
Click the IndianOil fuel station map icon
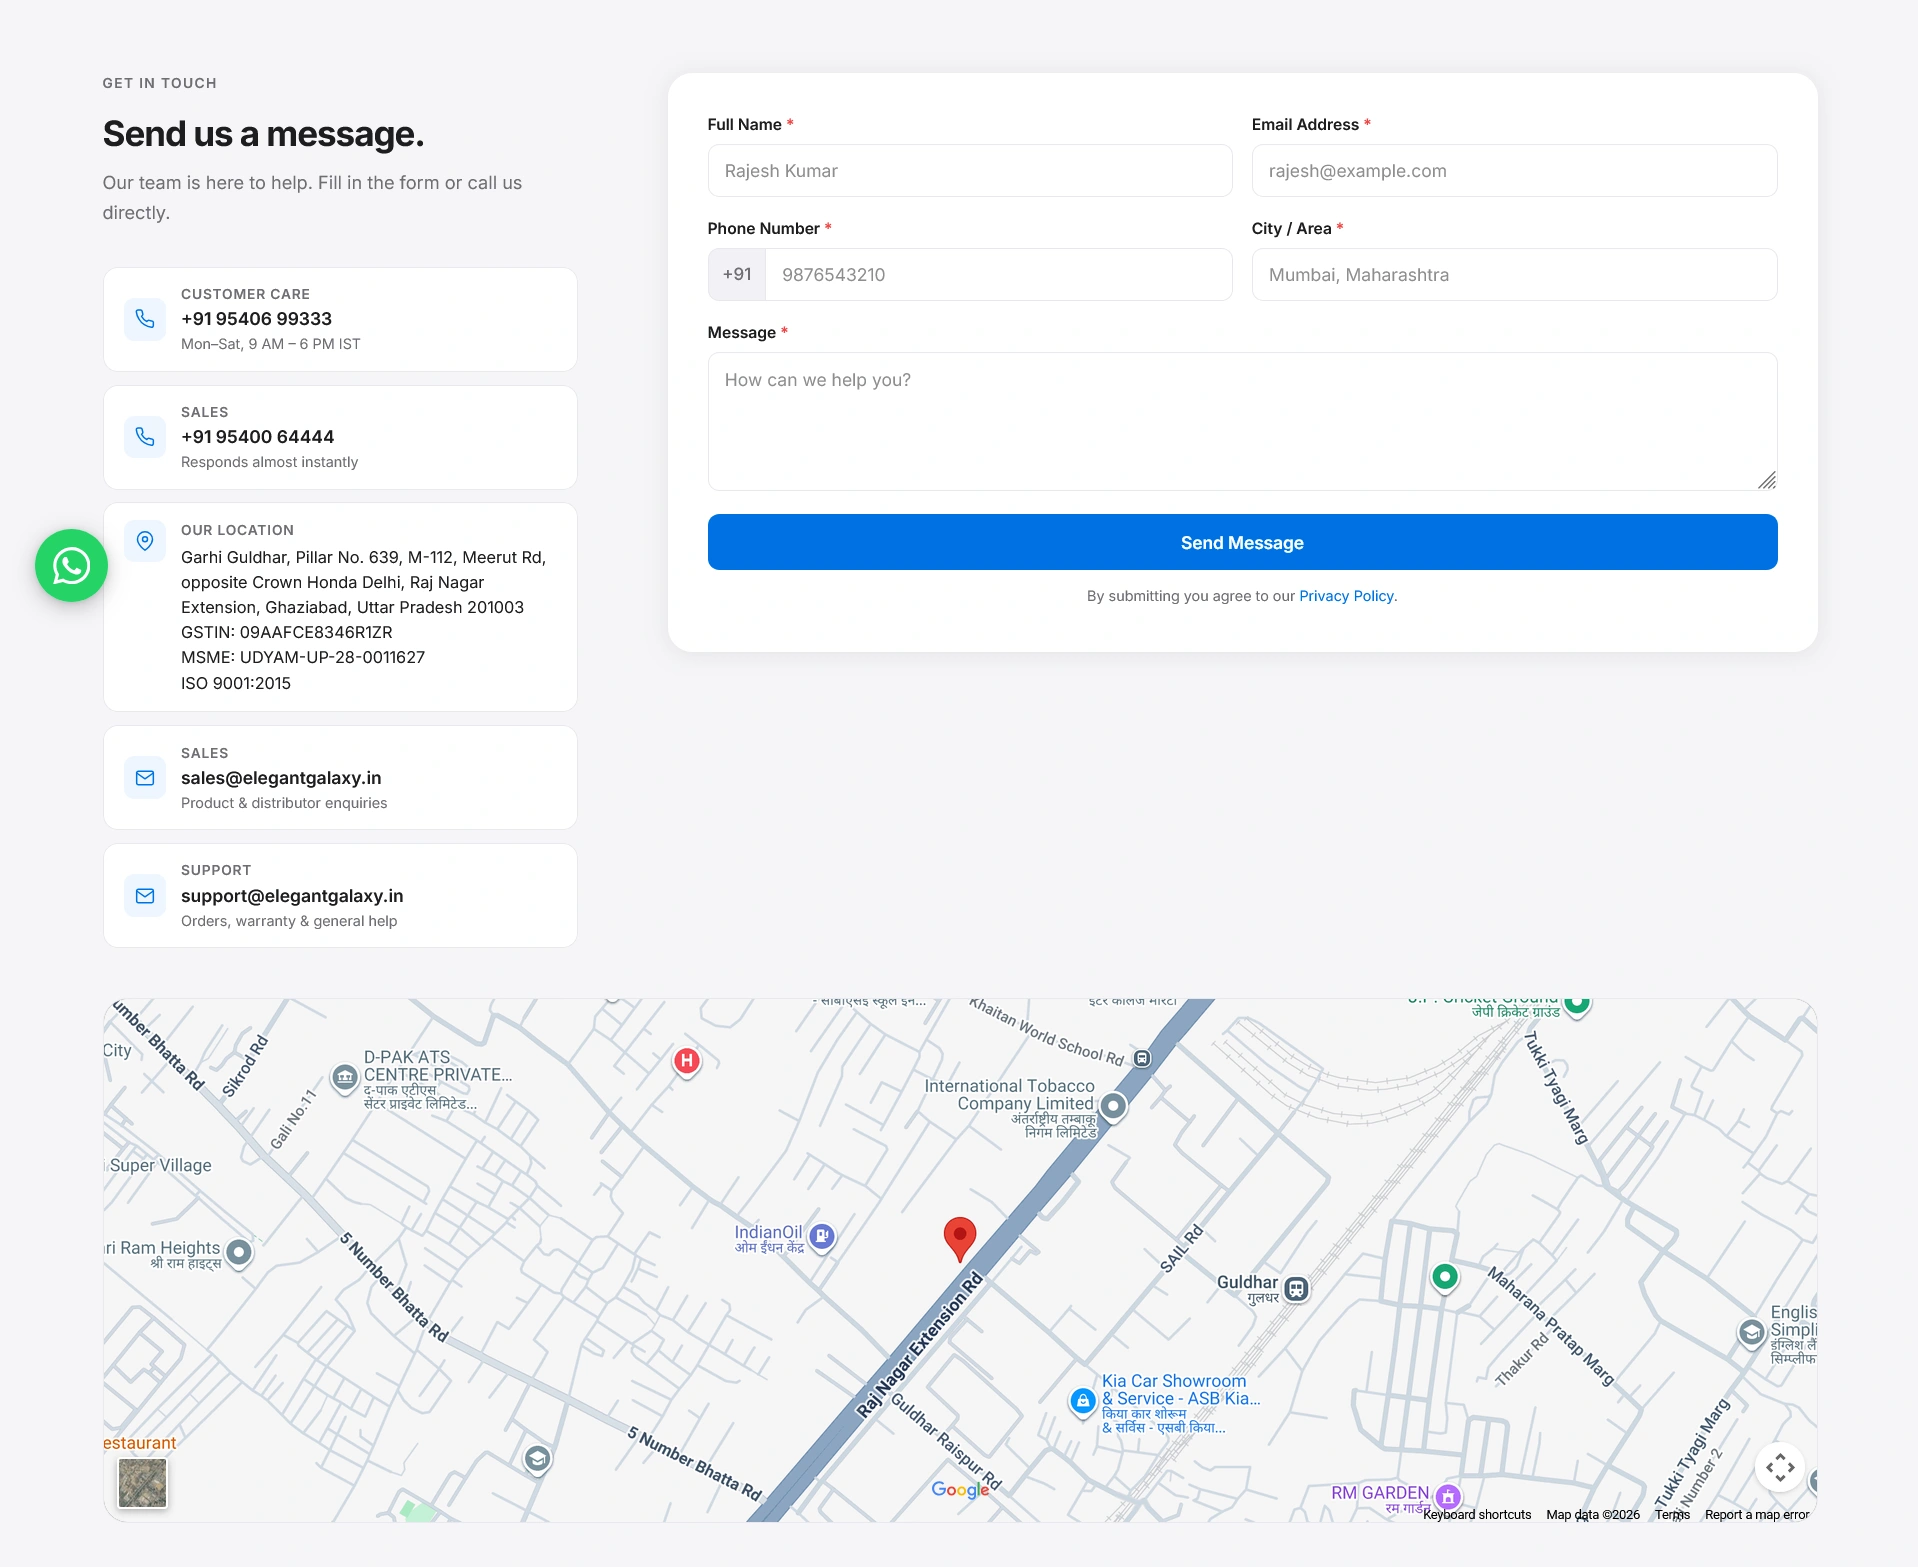coord(822,1237)
